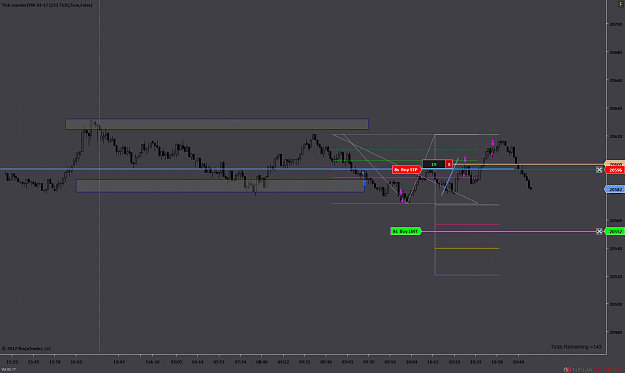
Task: Click the green 20552 price marker
Action: point(615,232)
